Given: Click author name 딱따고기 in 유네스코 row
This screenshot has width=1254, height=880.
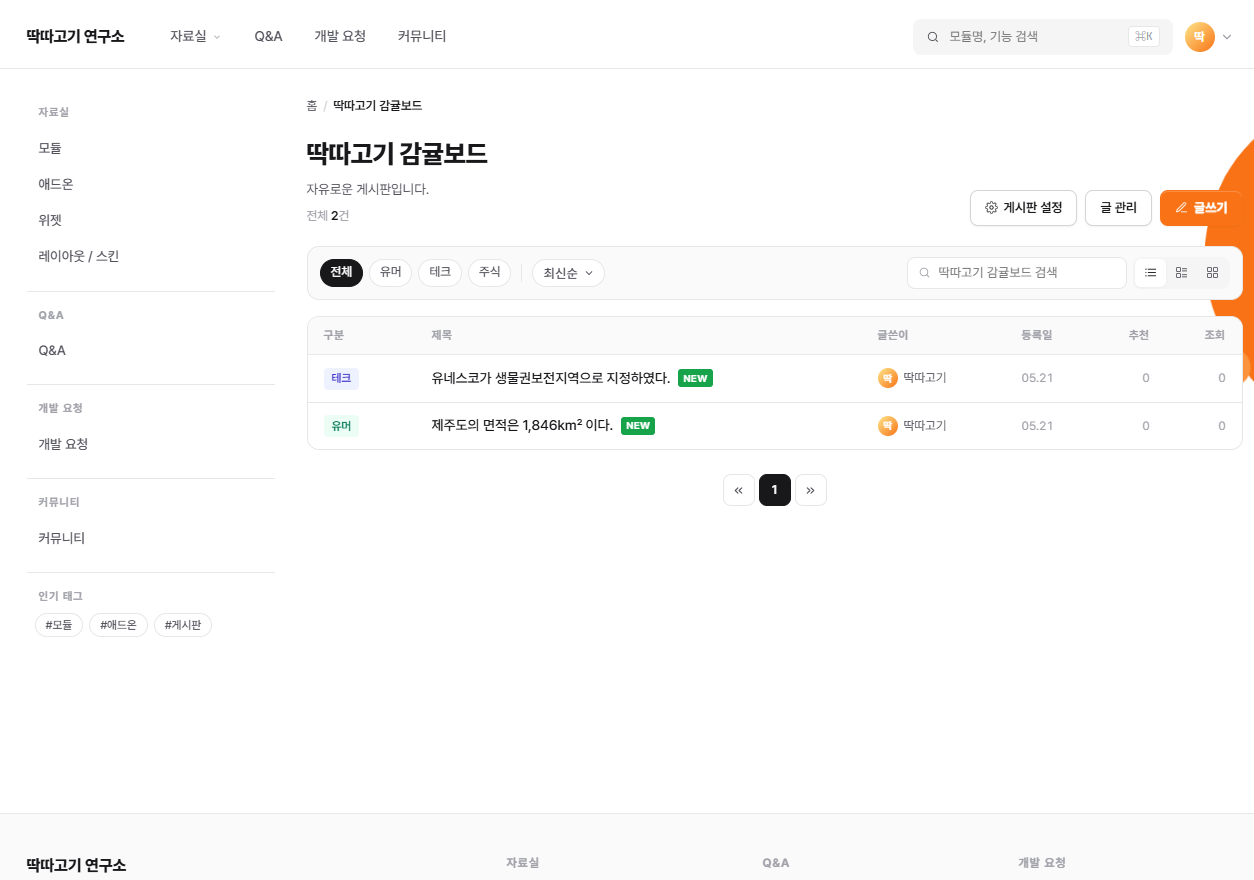Looking at the screenshot, I should point(925,378).
